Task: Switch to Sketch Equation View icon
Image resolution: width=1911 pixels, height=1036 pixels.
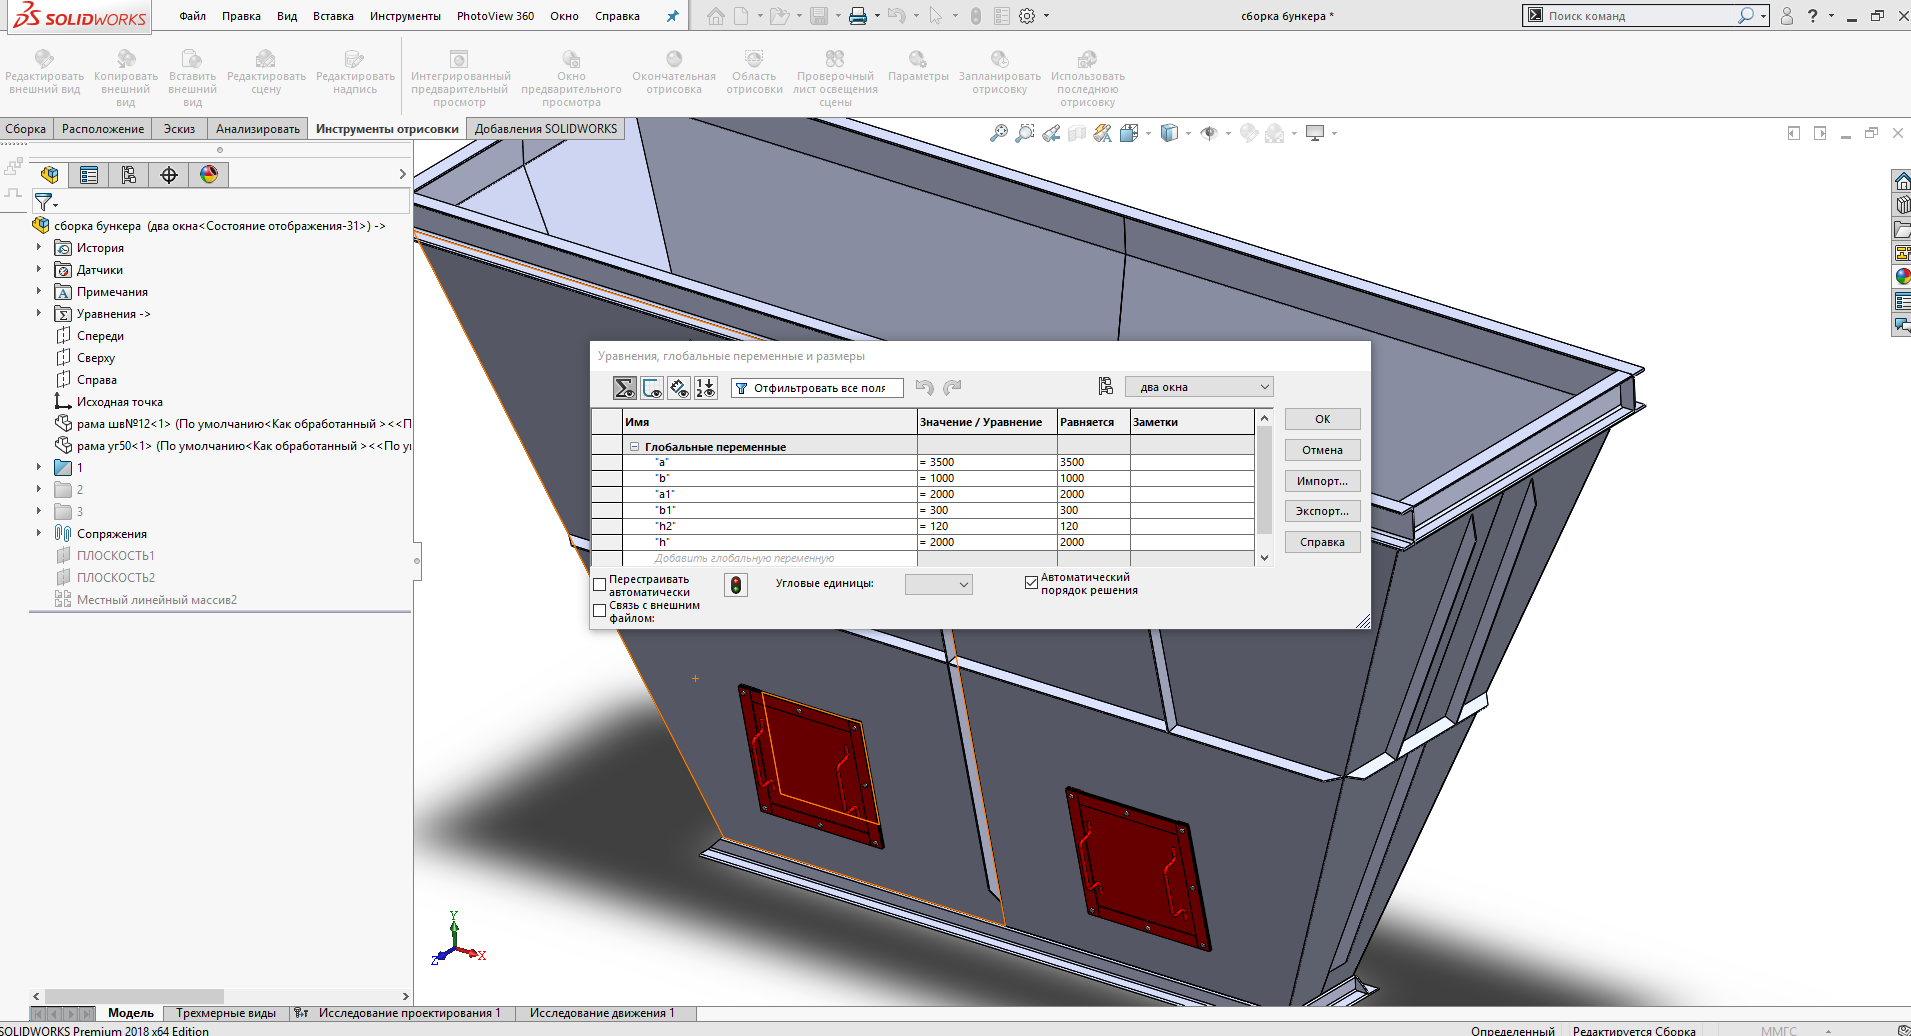Action: click(x=652, y=388)
